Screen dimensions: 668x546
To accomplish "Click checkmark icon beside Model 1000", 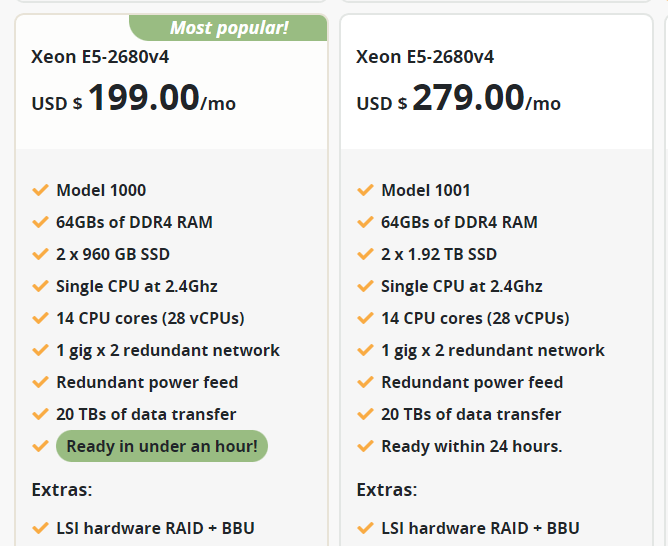I will pyautogui.click(x=40, y=190).
